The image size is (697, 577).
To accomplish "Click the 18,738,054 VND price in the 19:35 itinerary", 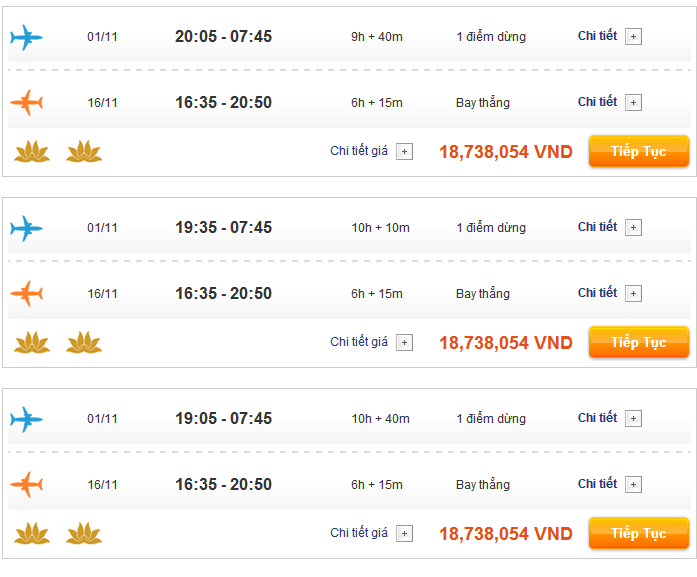I will (x=505, y=343).
